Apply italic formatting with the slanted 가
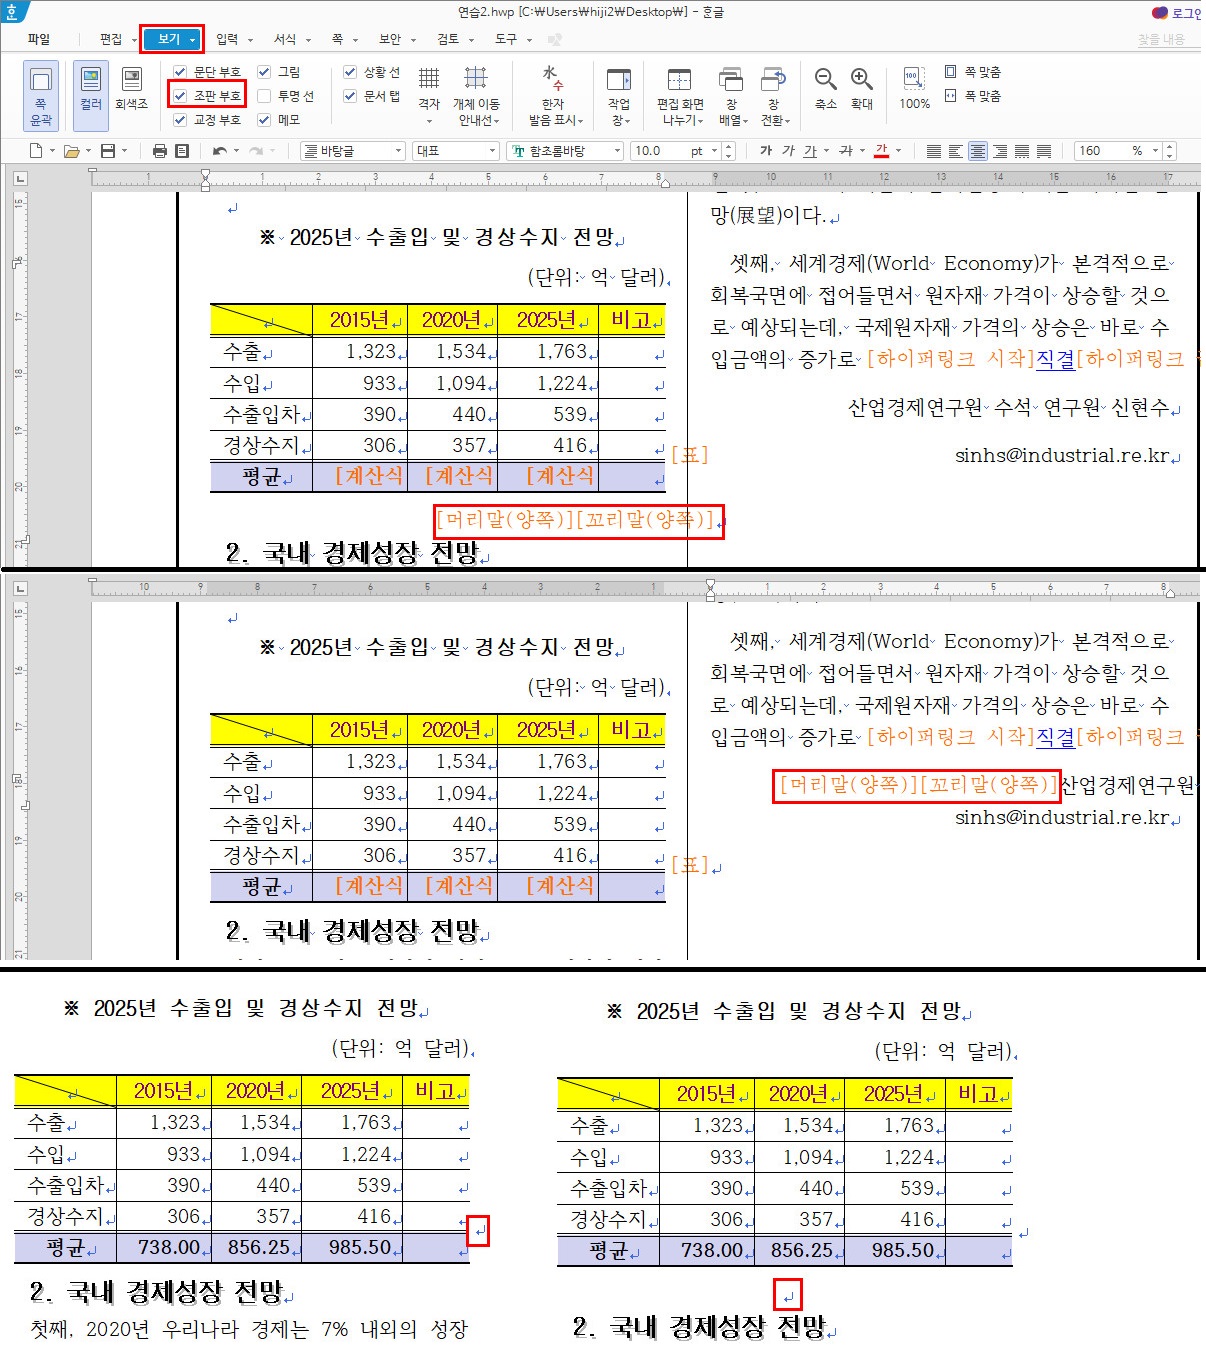The height and width of the screenshot is (1354, 1206). pyautogui.click(x=788, y=151)
